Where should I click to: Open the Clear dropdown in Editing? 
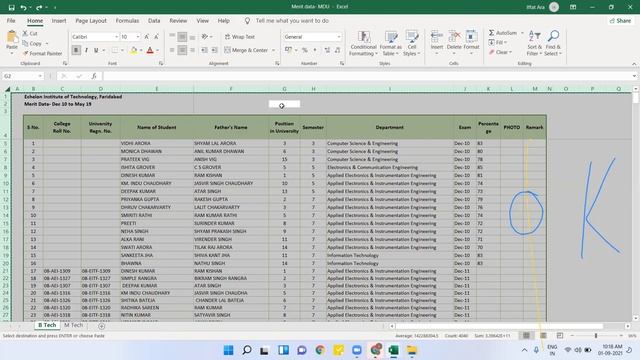(x=500, y=52)
